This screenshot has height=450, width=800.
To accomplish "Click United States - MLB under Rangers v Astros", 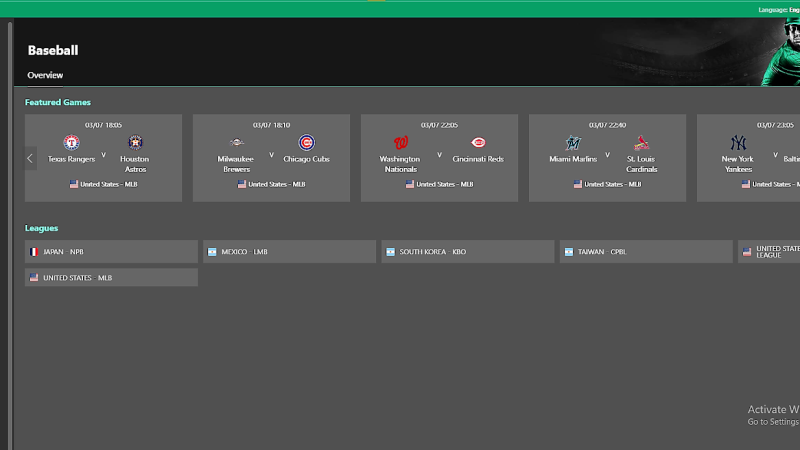I will pos(109,184).
